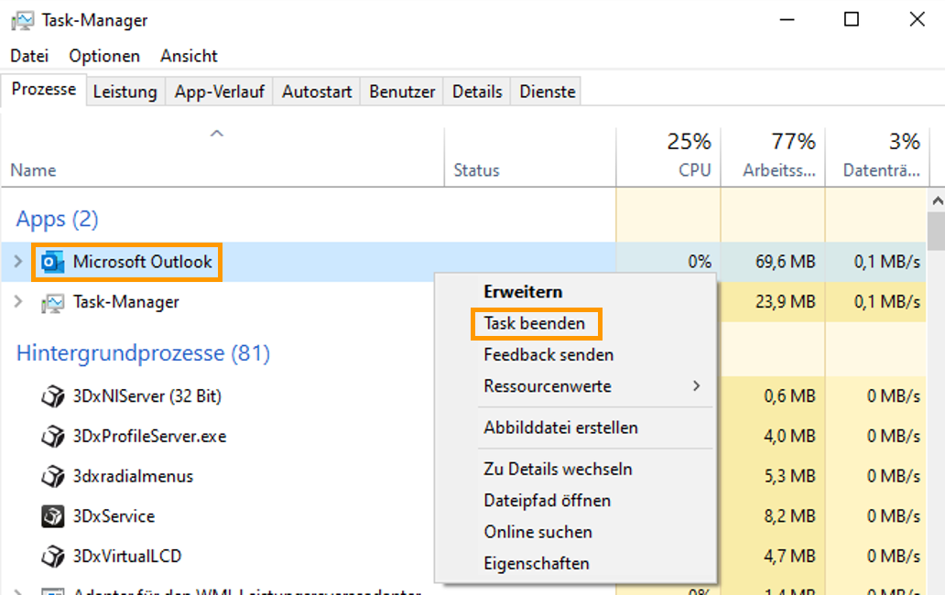Select the 3DxProfileServer.exe row

click(149, 436)
